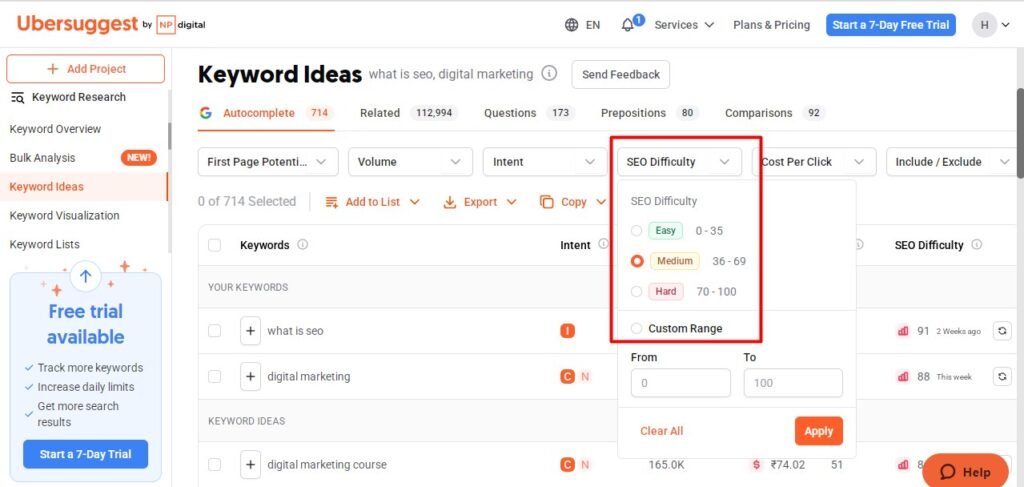Open the notifications bell icon
Image resolution: width=1024 pixels, height=487 pixels.
pyautogui.click(x=628, y=25)
